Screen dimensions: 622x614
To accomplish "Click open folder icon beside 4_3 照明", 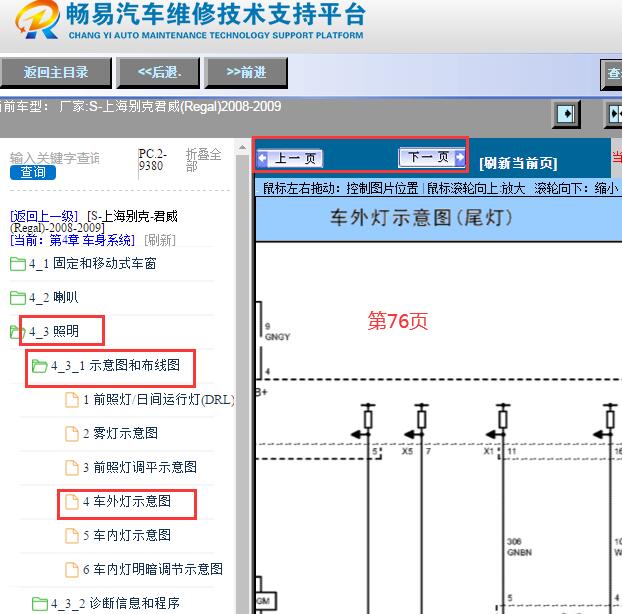I will pos(16,332).
